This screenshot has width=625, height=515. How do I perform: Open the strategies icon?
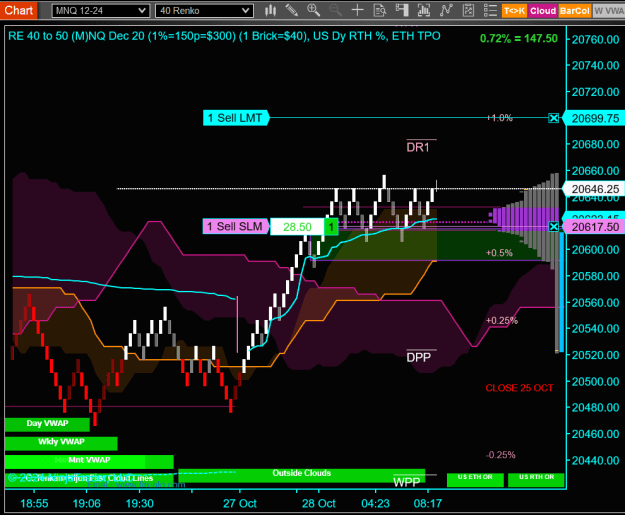tap(446, 10)
